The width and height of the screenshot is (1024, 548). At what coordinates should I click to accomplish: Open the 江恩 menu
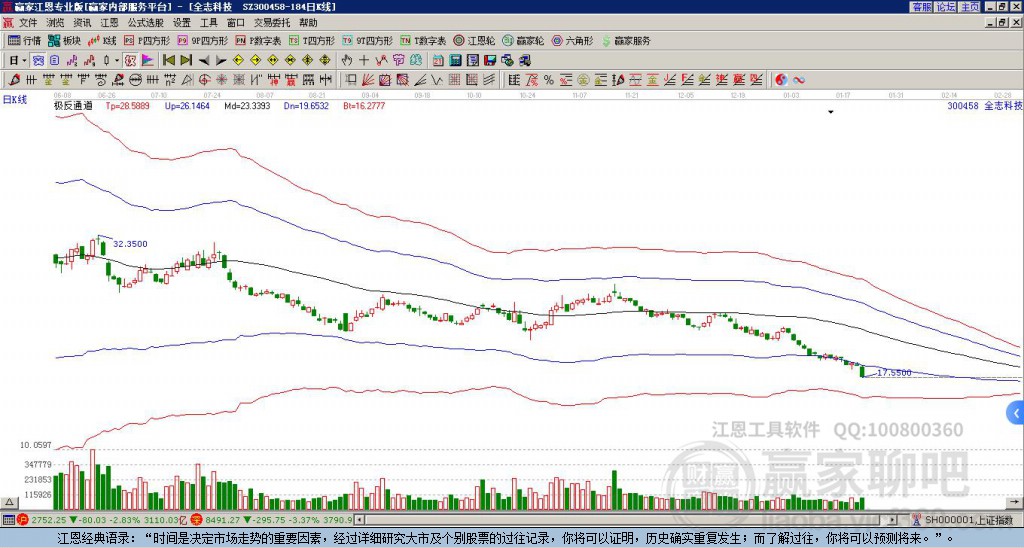pos(109,23)
